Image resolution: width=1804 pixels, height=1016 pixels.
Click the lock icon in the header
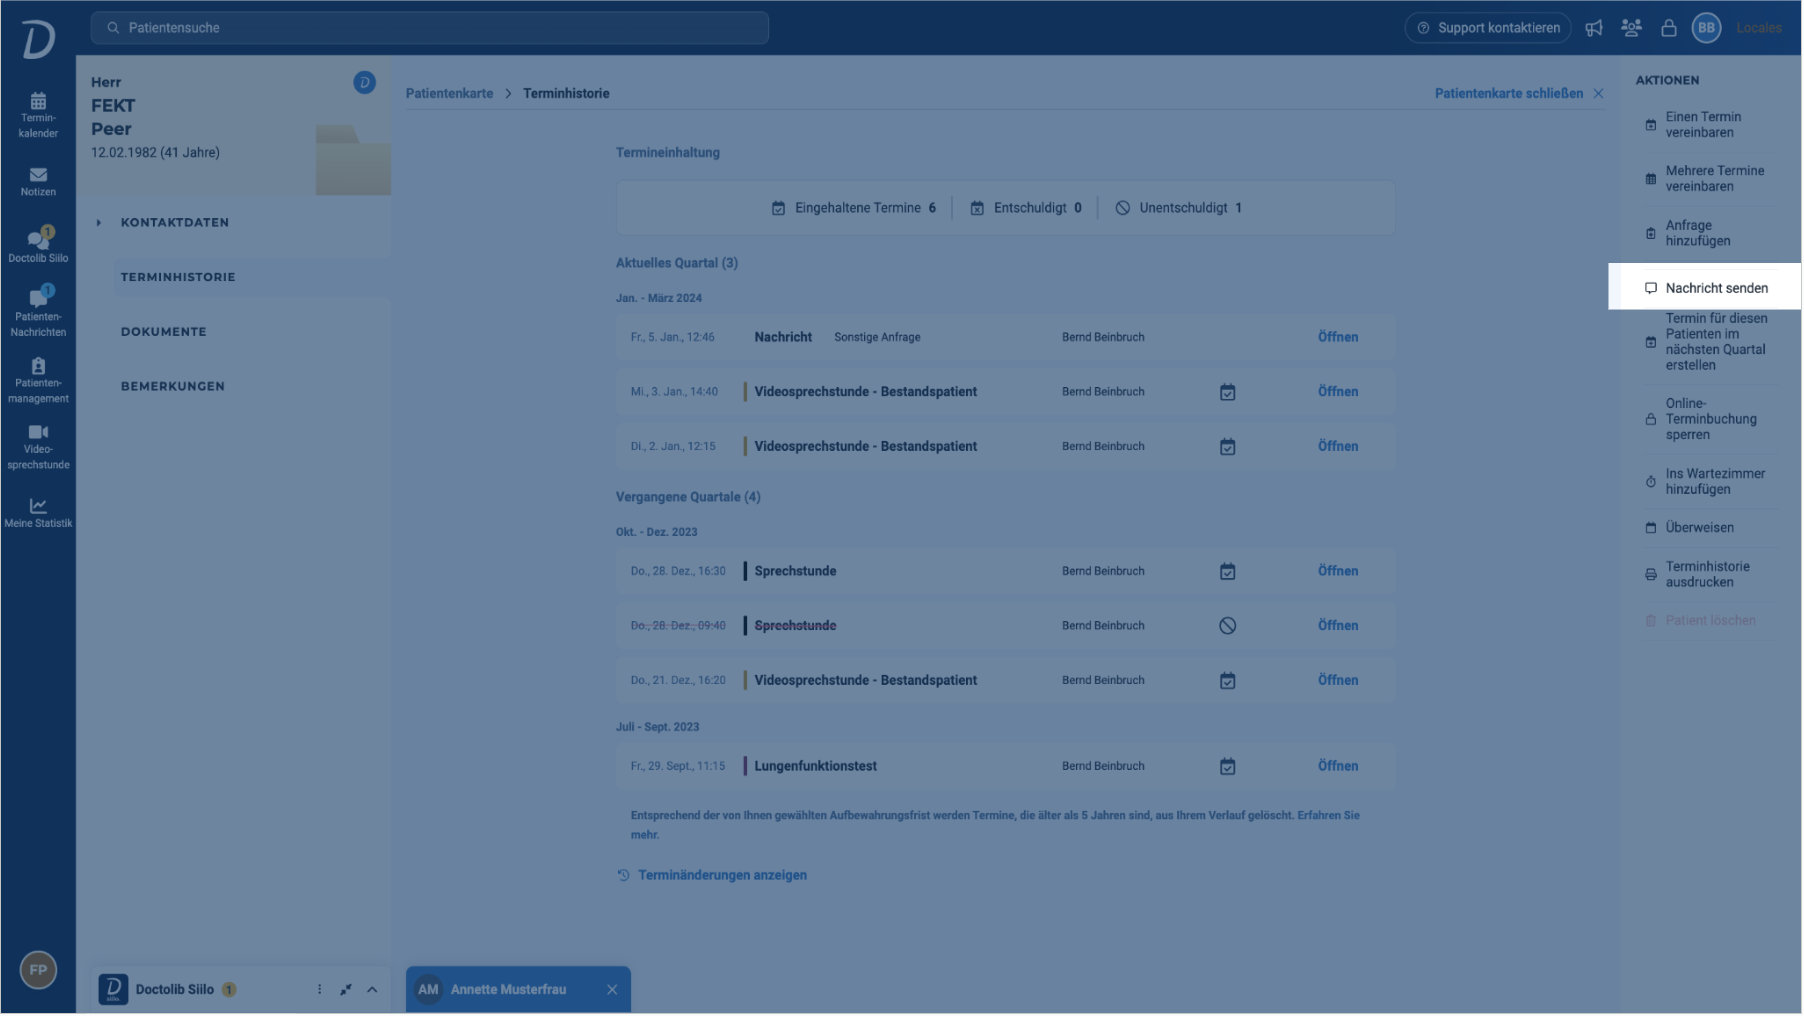pyautogui.click(x=1670, y=28)
